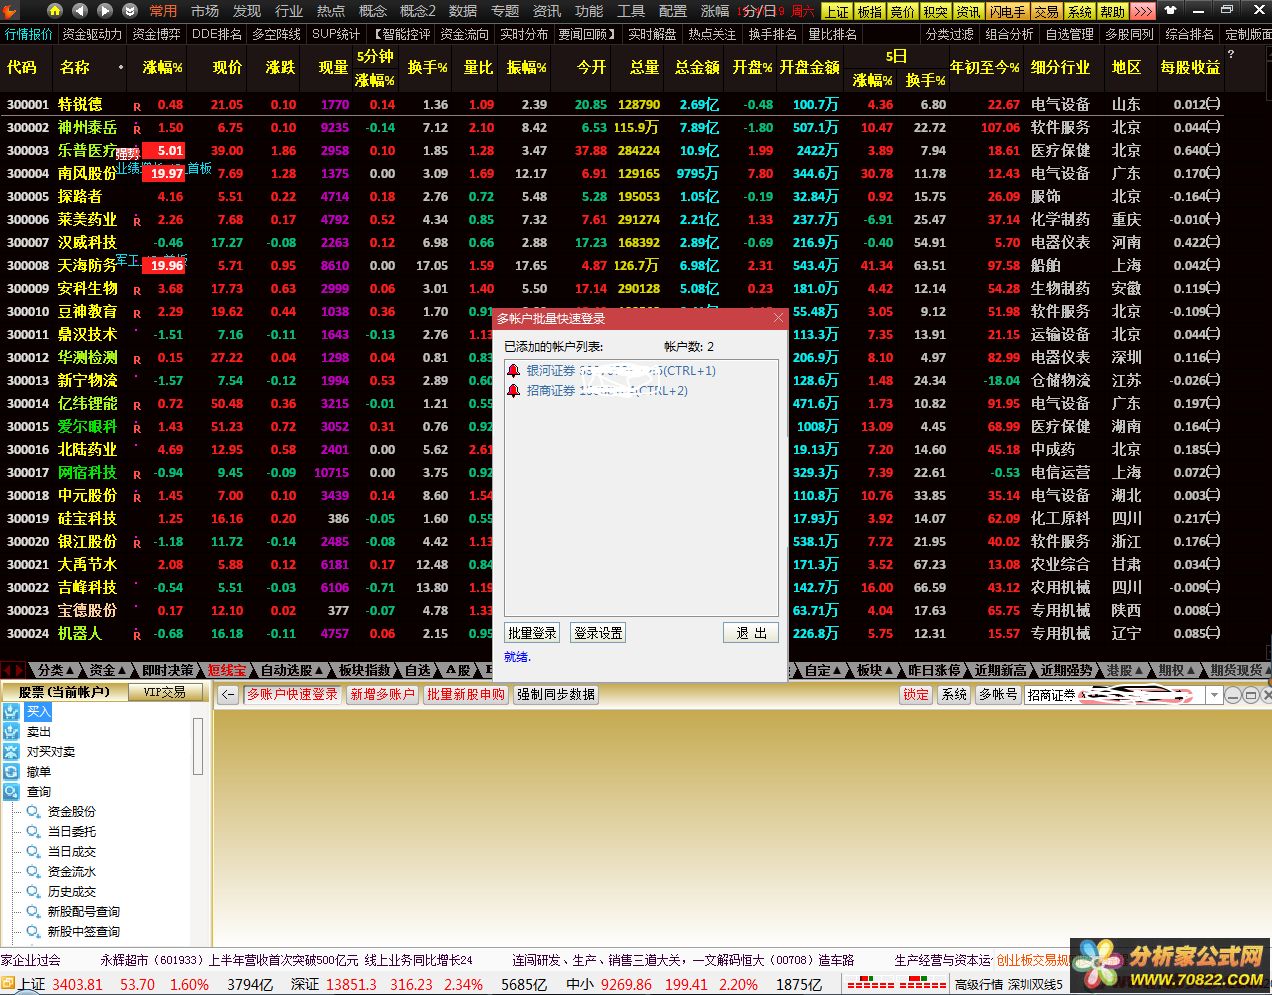This screenshot has height=995, width=1272.
Task: Click the R mark beside 特锐德
Action: (x=137, y=106)
